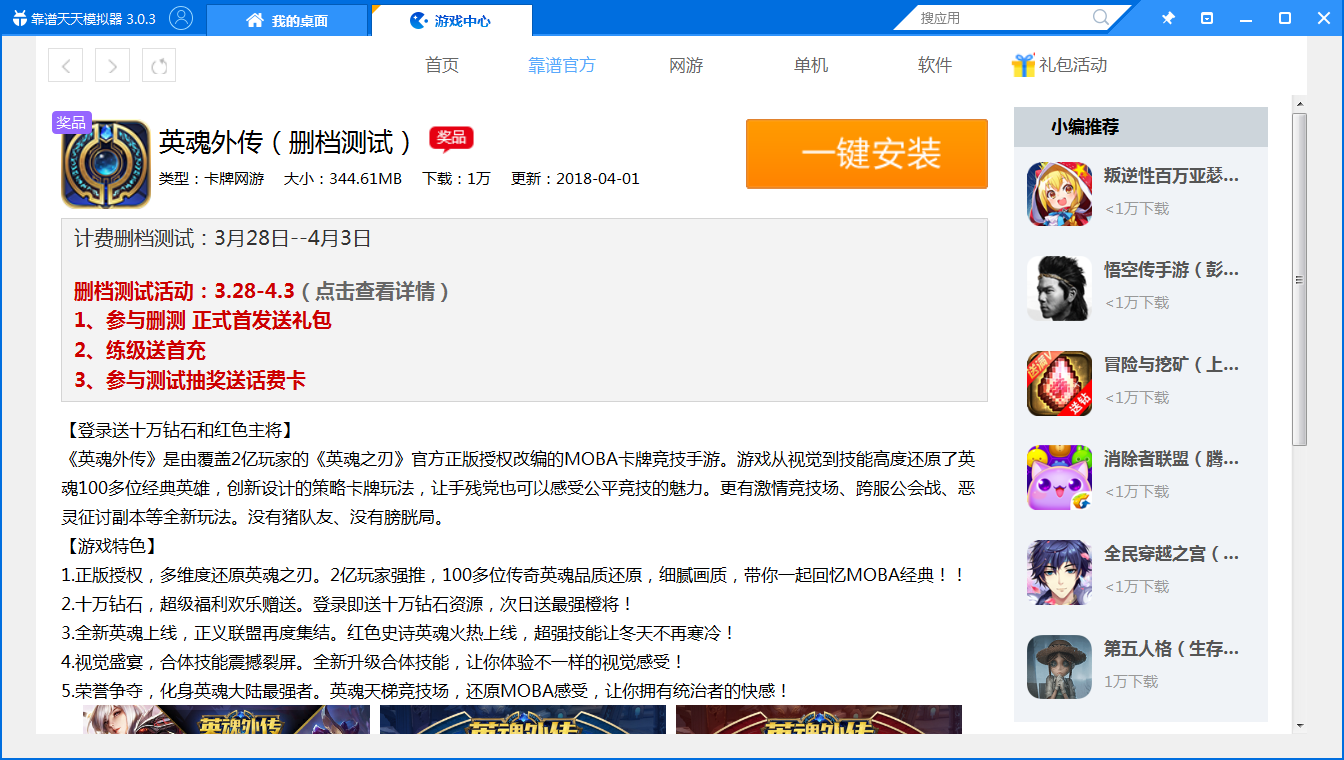Open the 消除者联盟 game icon
This screenshot has width=1344, height=760.
(x=1059, y=477)
